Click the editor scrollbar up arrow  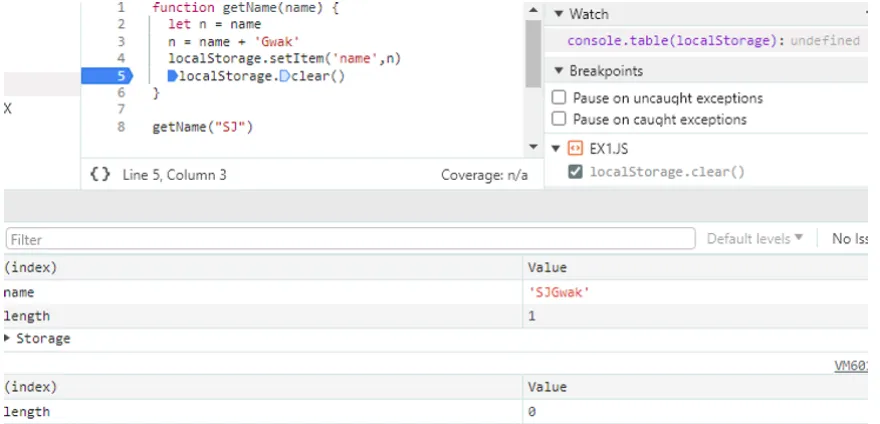click(x=533, y=10)
